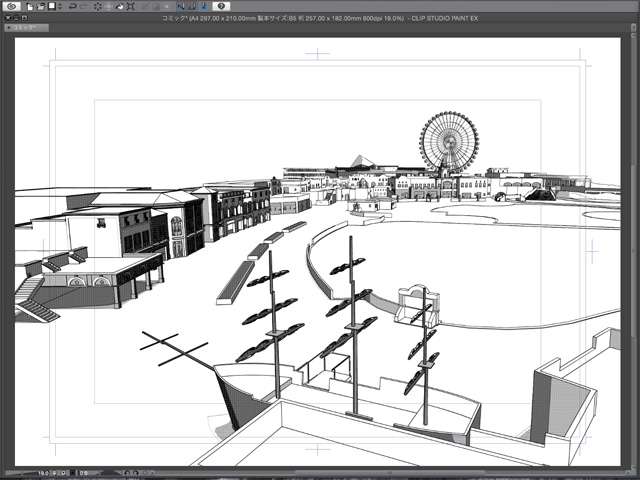Click the rotation angle field showing 0.0

click(x=83, y=473)
